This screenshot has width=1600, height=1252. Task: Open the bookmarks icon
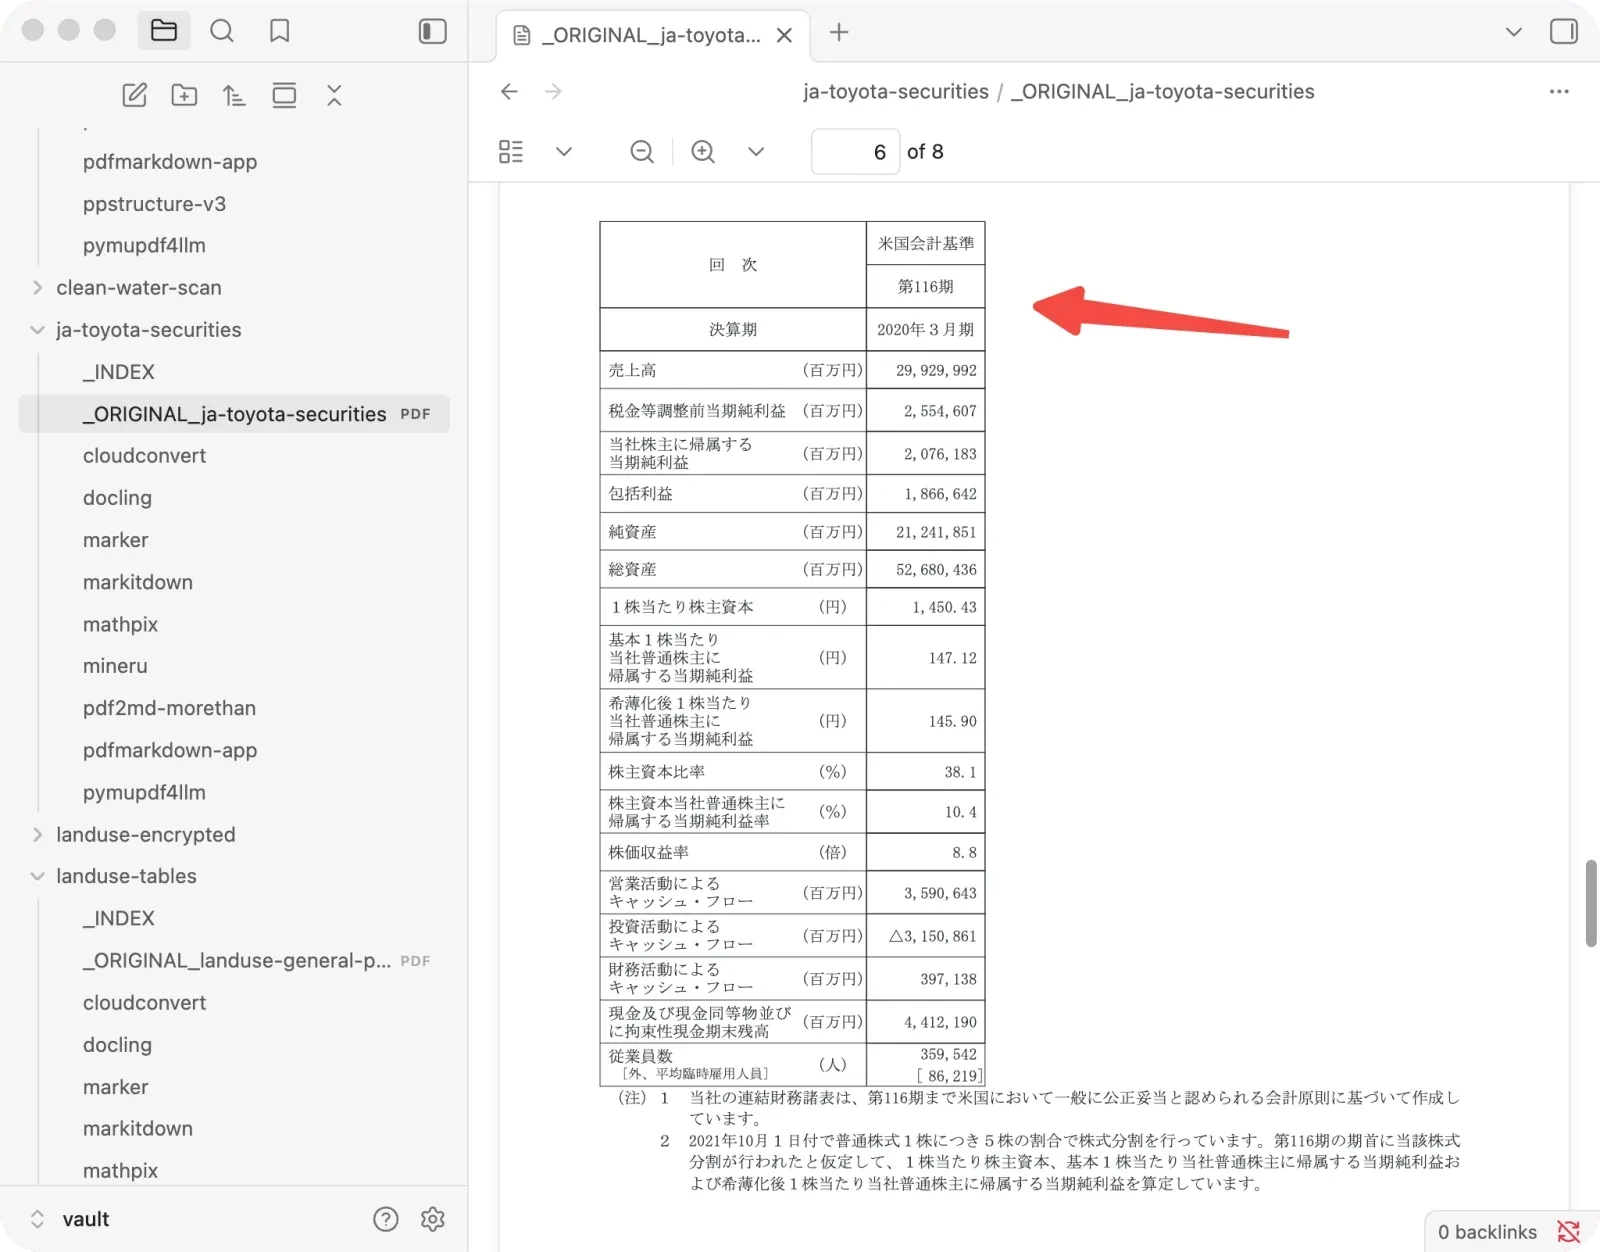[280, 31]
